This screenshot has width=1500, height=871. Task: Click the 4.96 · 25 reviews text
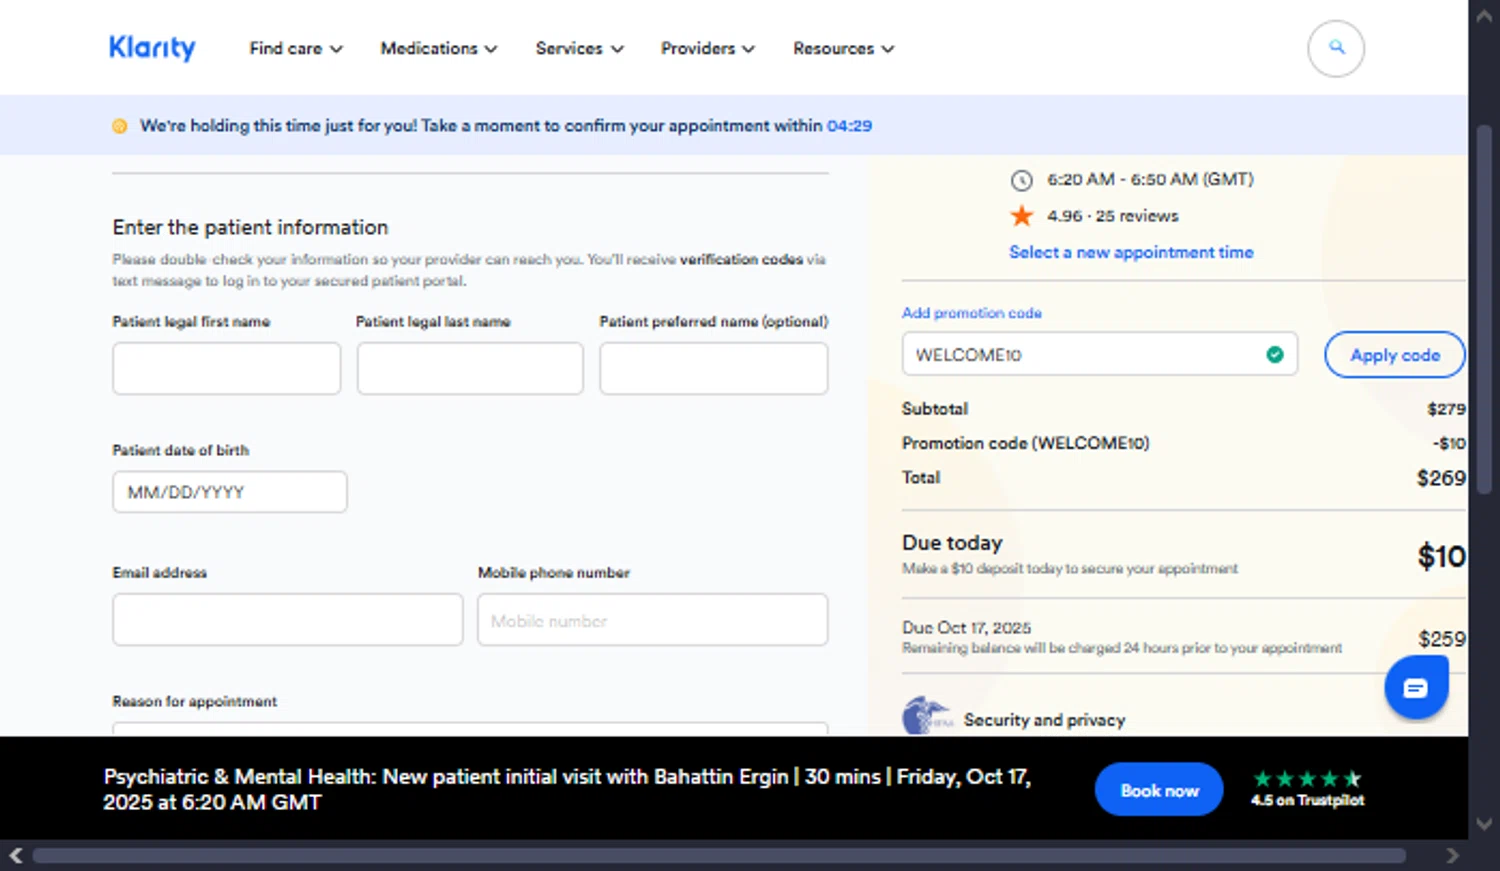[1113, 216]
